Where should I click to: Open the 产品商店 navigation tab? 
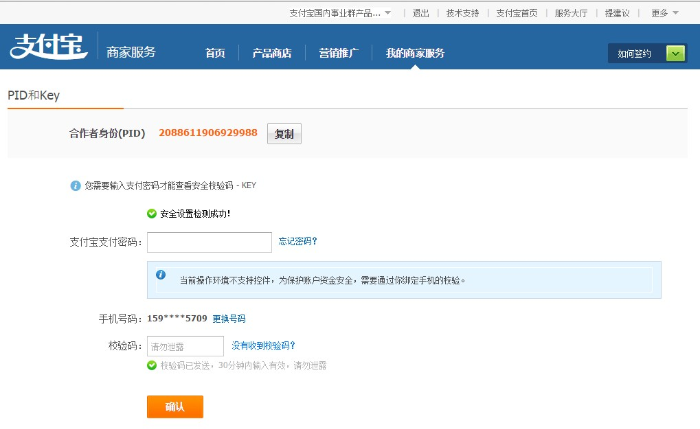pos(272,53)
